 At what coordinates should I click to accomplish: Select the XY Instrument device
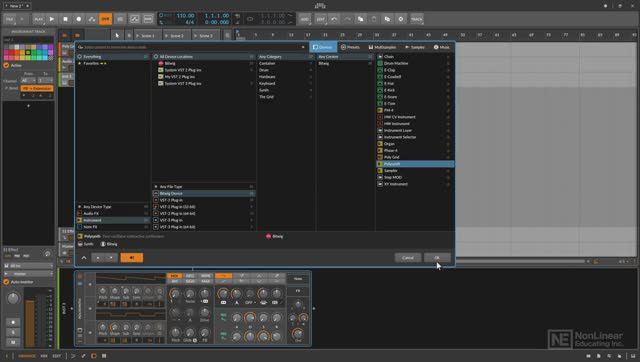415,184
